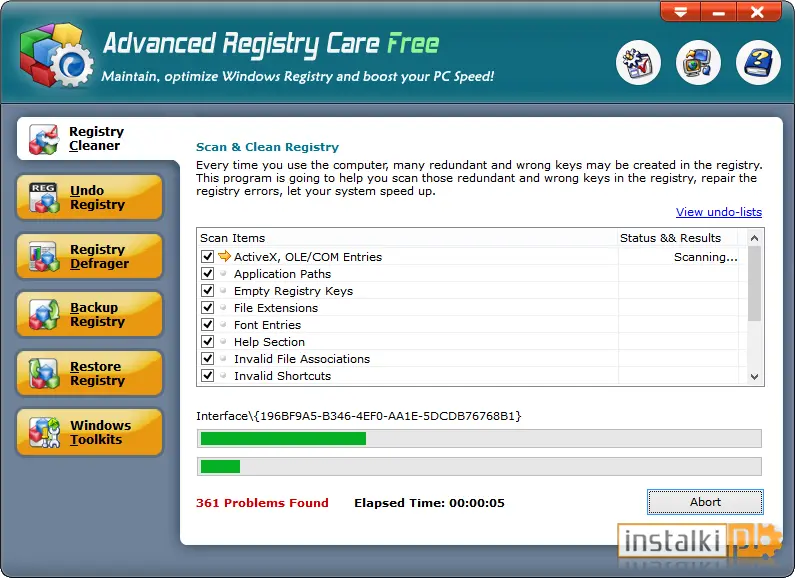Viewport: 795px width, 578px height.
Task: Click the Registry Defrager chart icon
Action: tap(44, 257)
